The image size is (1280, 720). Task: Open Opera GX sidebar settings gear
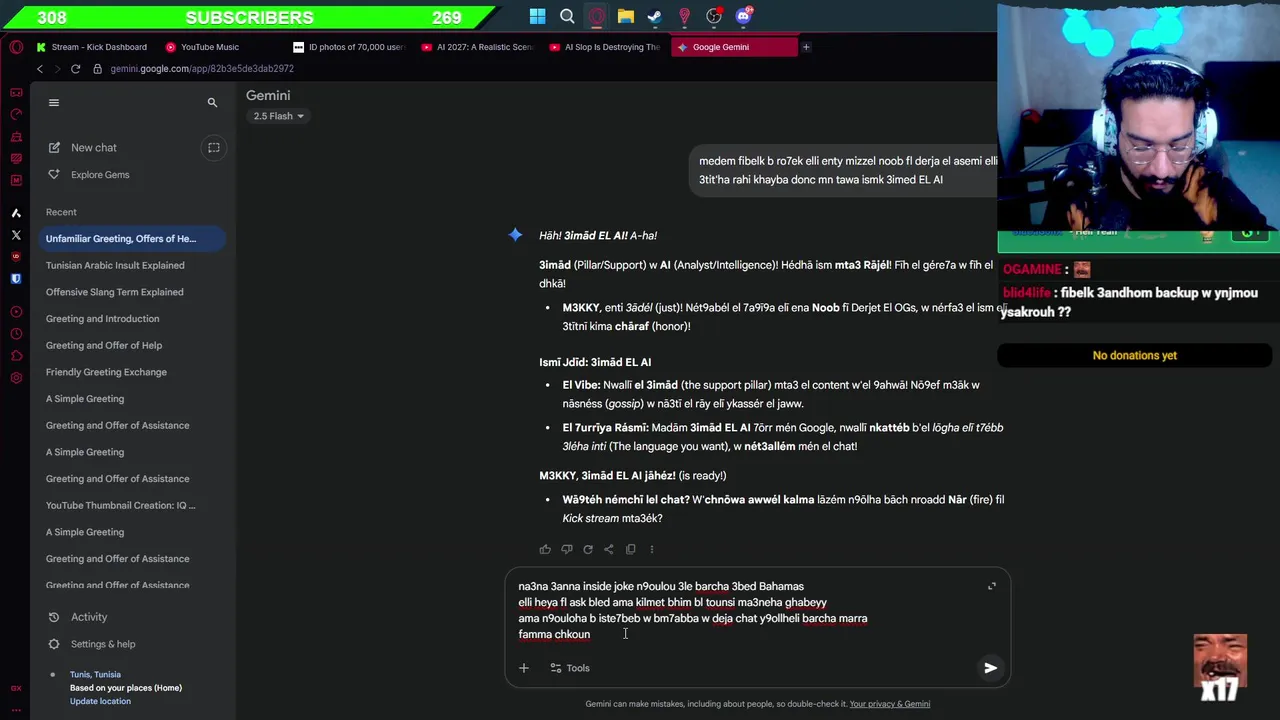16,378
